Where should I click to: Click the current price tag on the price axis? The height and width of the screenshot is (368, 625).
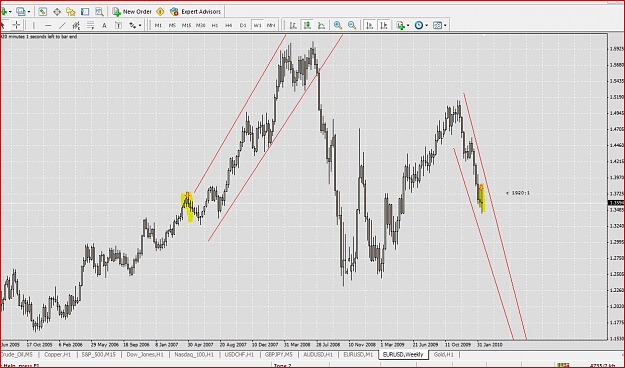(616, 203)
